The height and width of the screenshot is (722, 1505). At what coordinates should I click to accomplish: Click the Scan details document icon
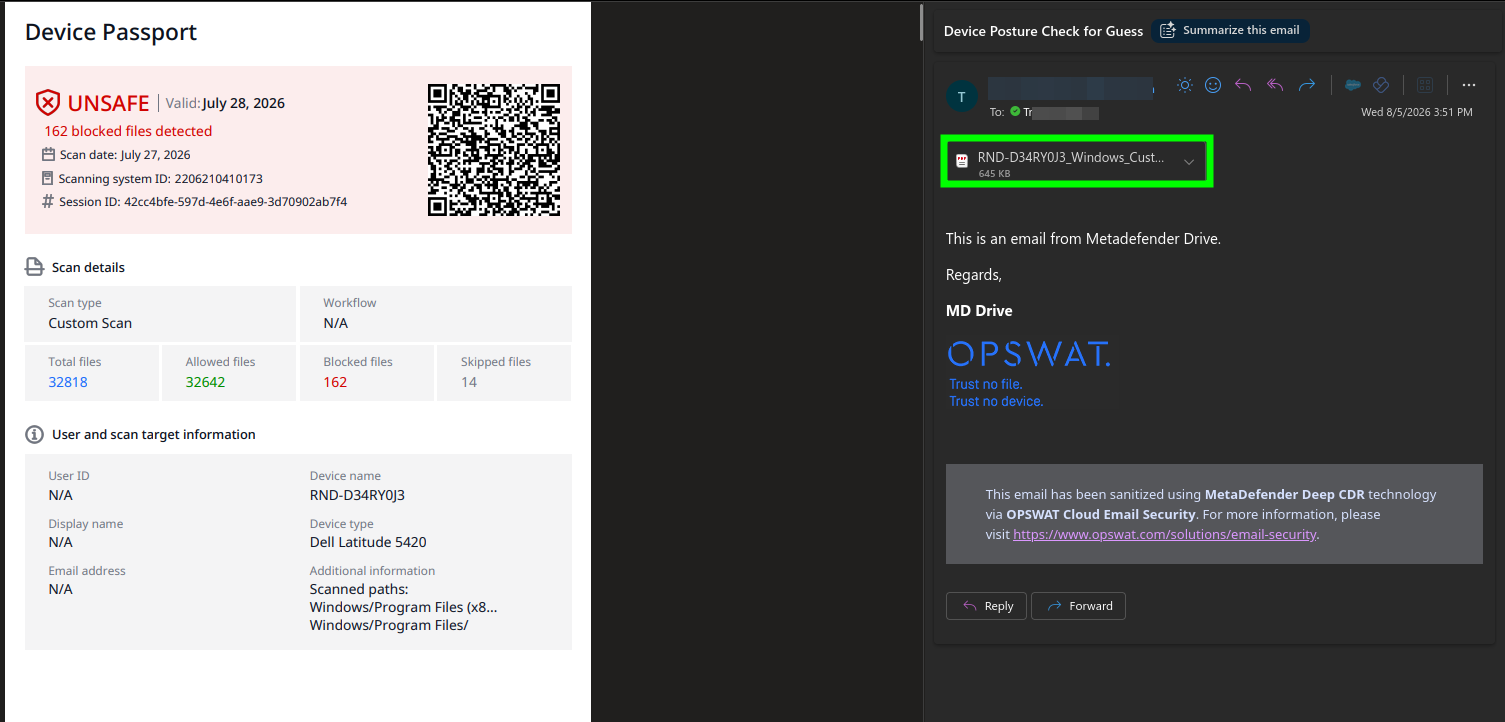coord(35,267)
